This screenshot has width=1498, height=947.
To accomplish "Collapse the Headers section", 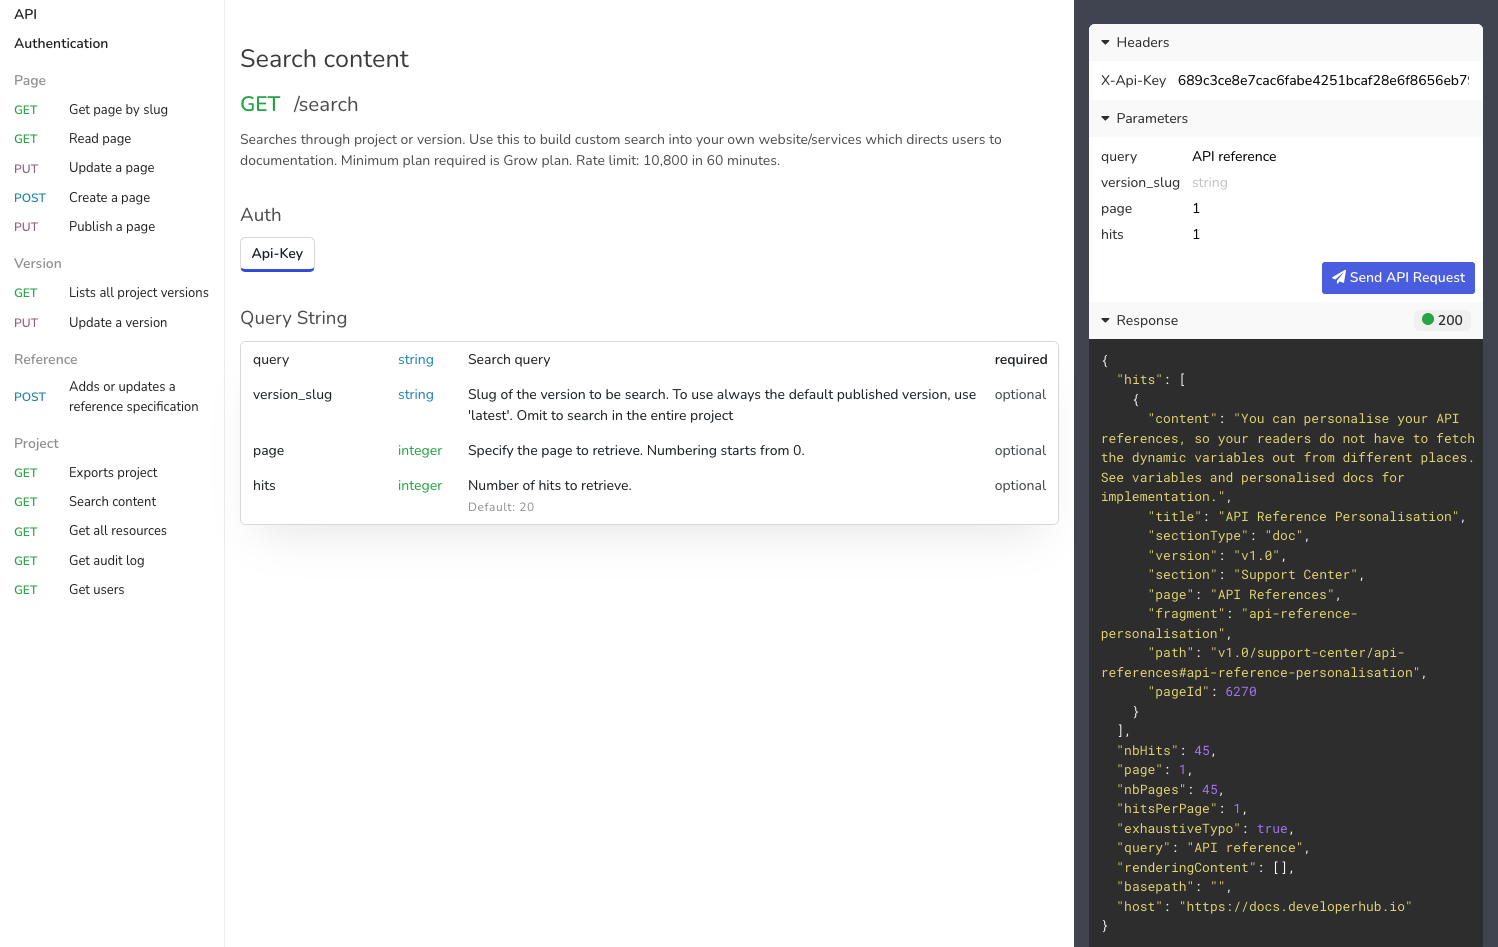I will (1106, 42).
